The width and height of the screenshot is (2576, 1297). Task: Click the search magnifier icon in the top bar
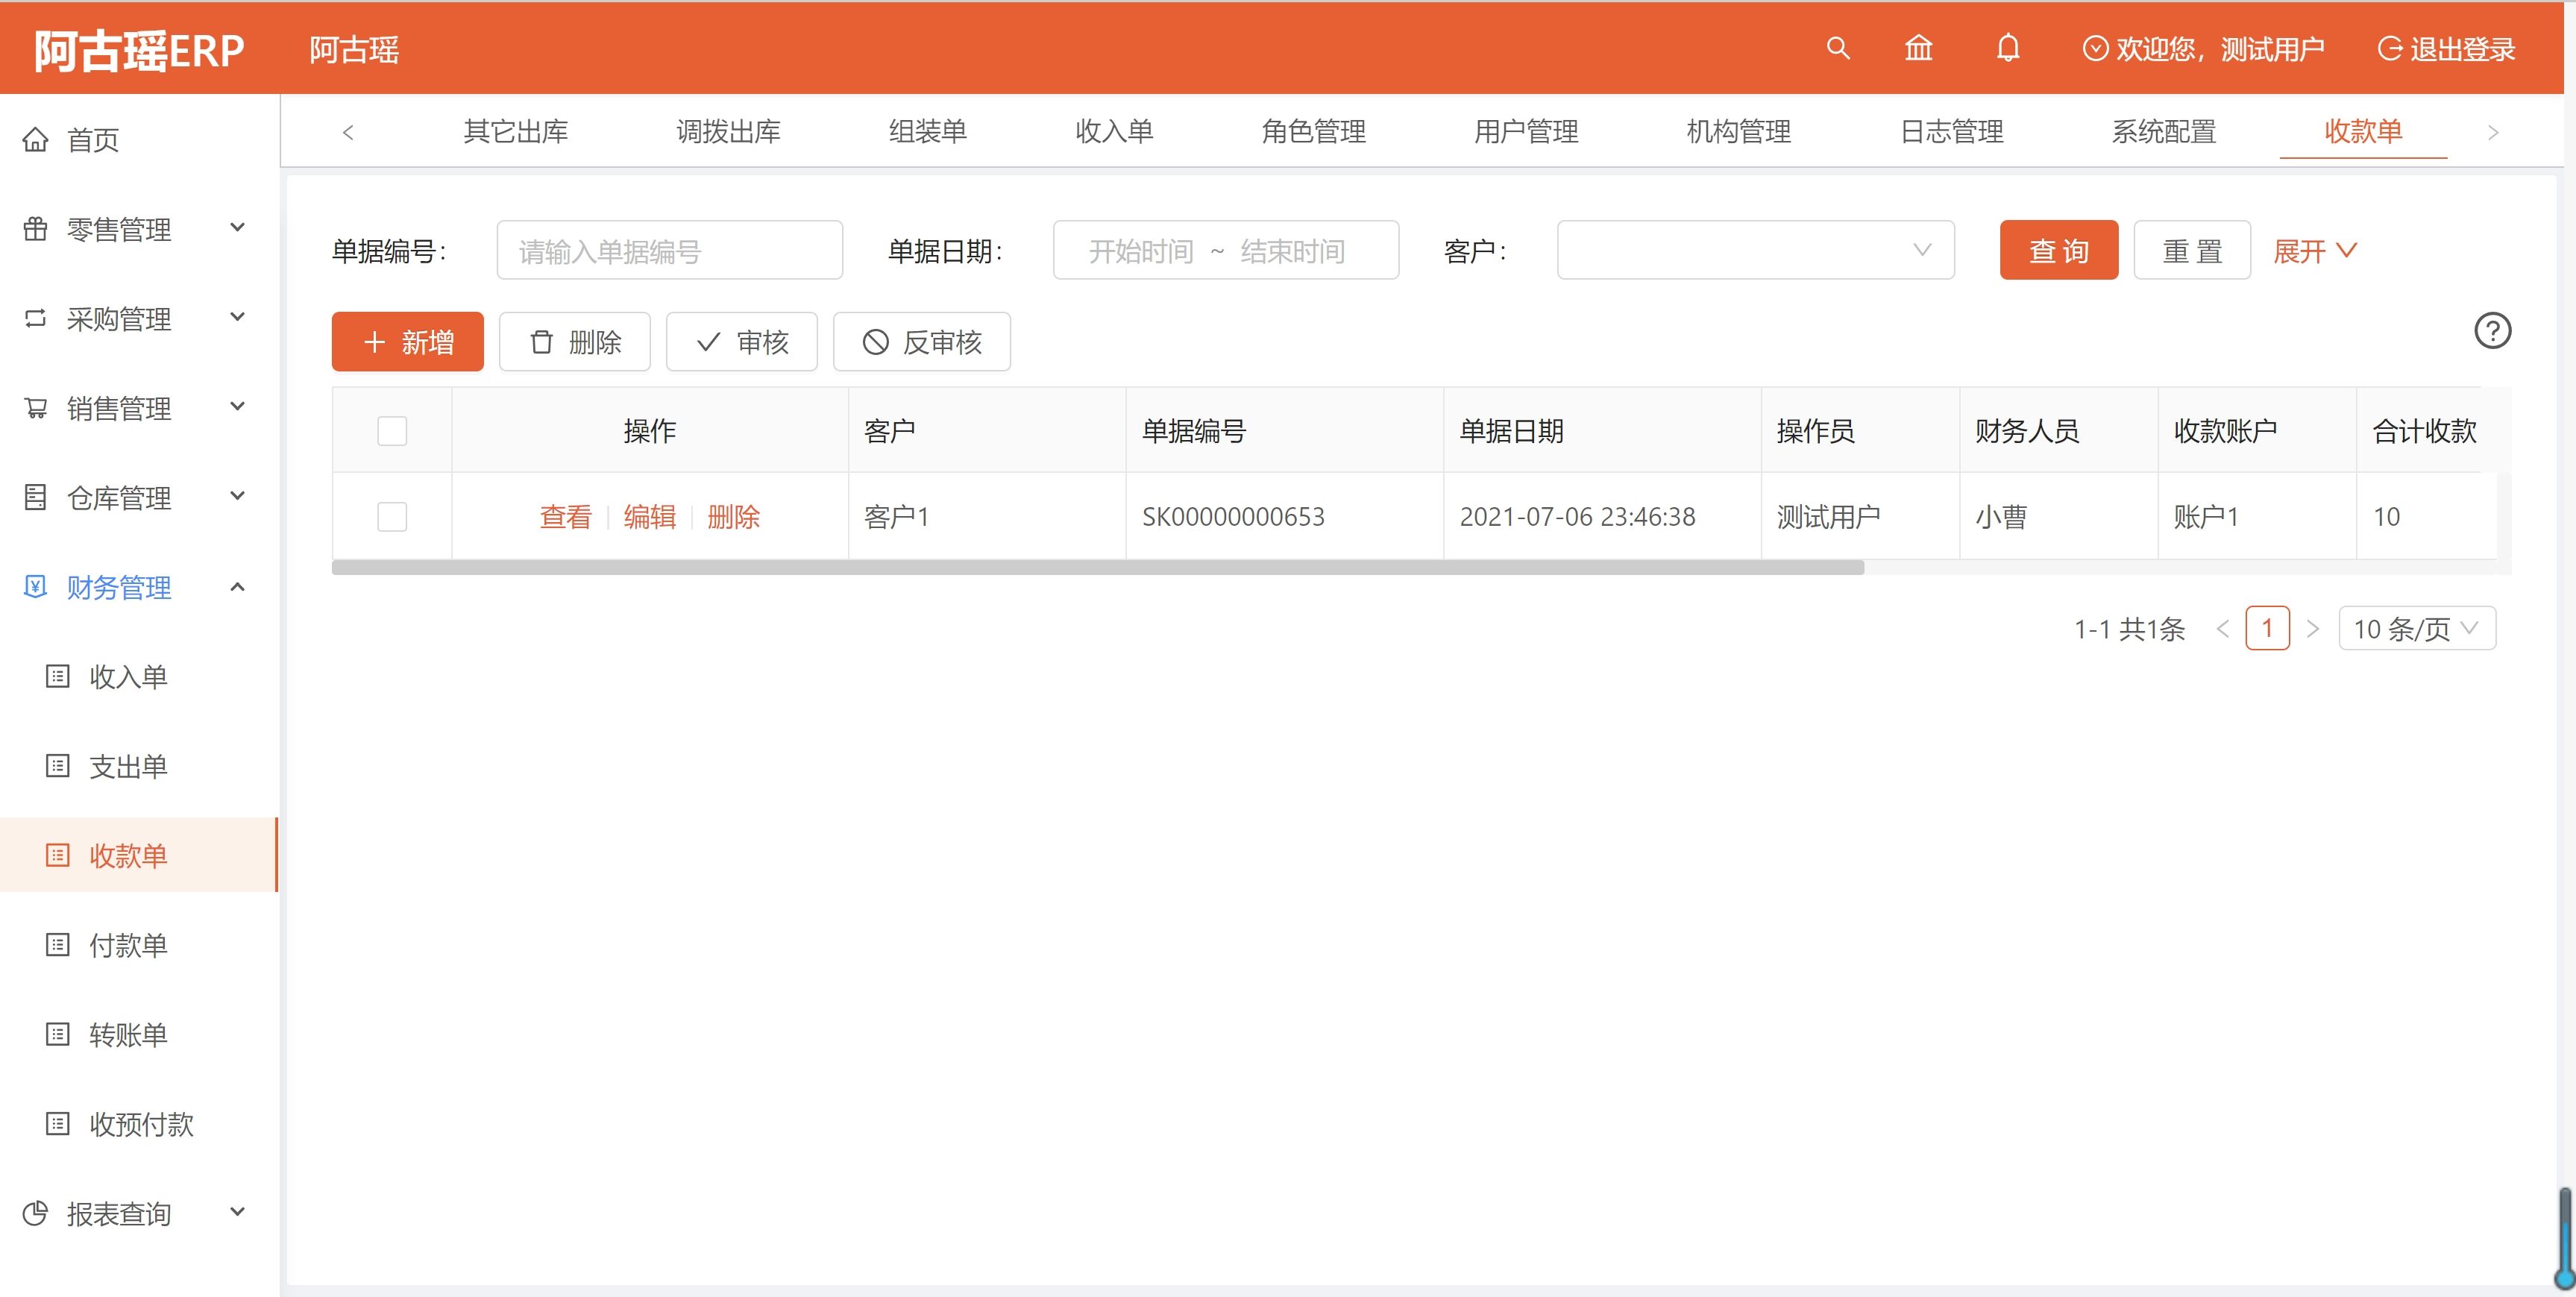point(1838,48)
